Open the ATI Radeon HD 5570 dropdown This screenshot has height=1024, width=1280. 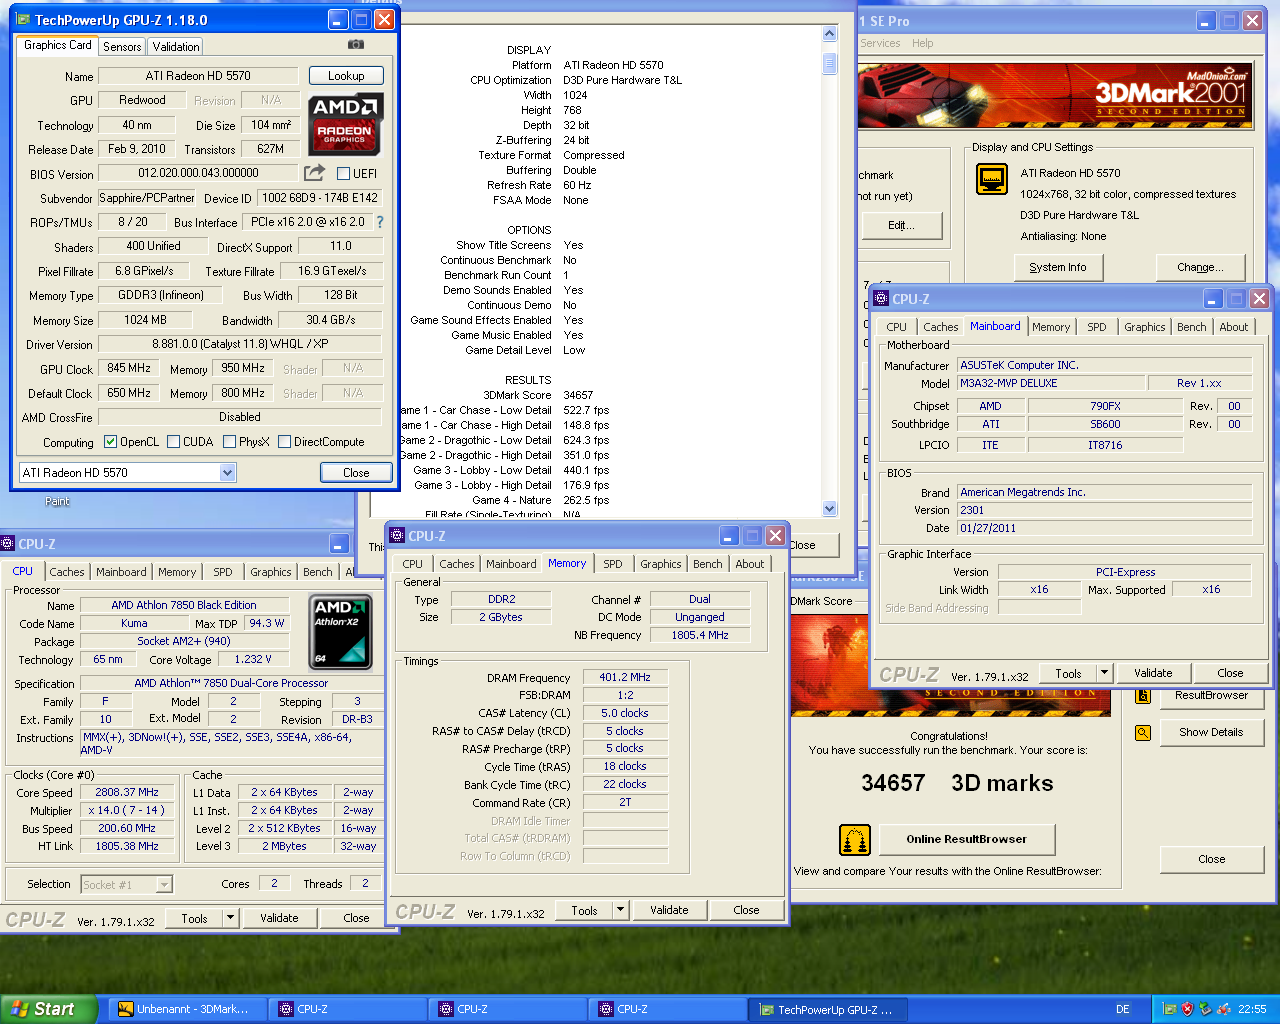227,473
